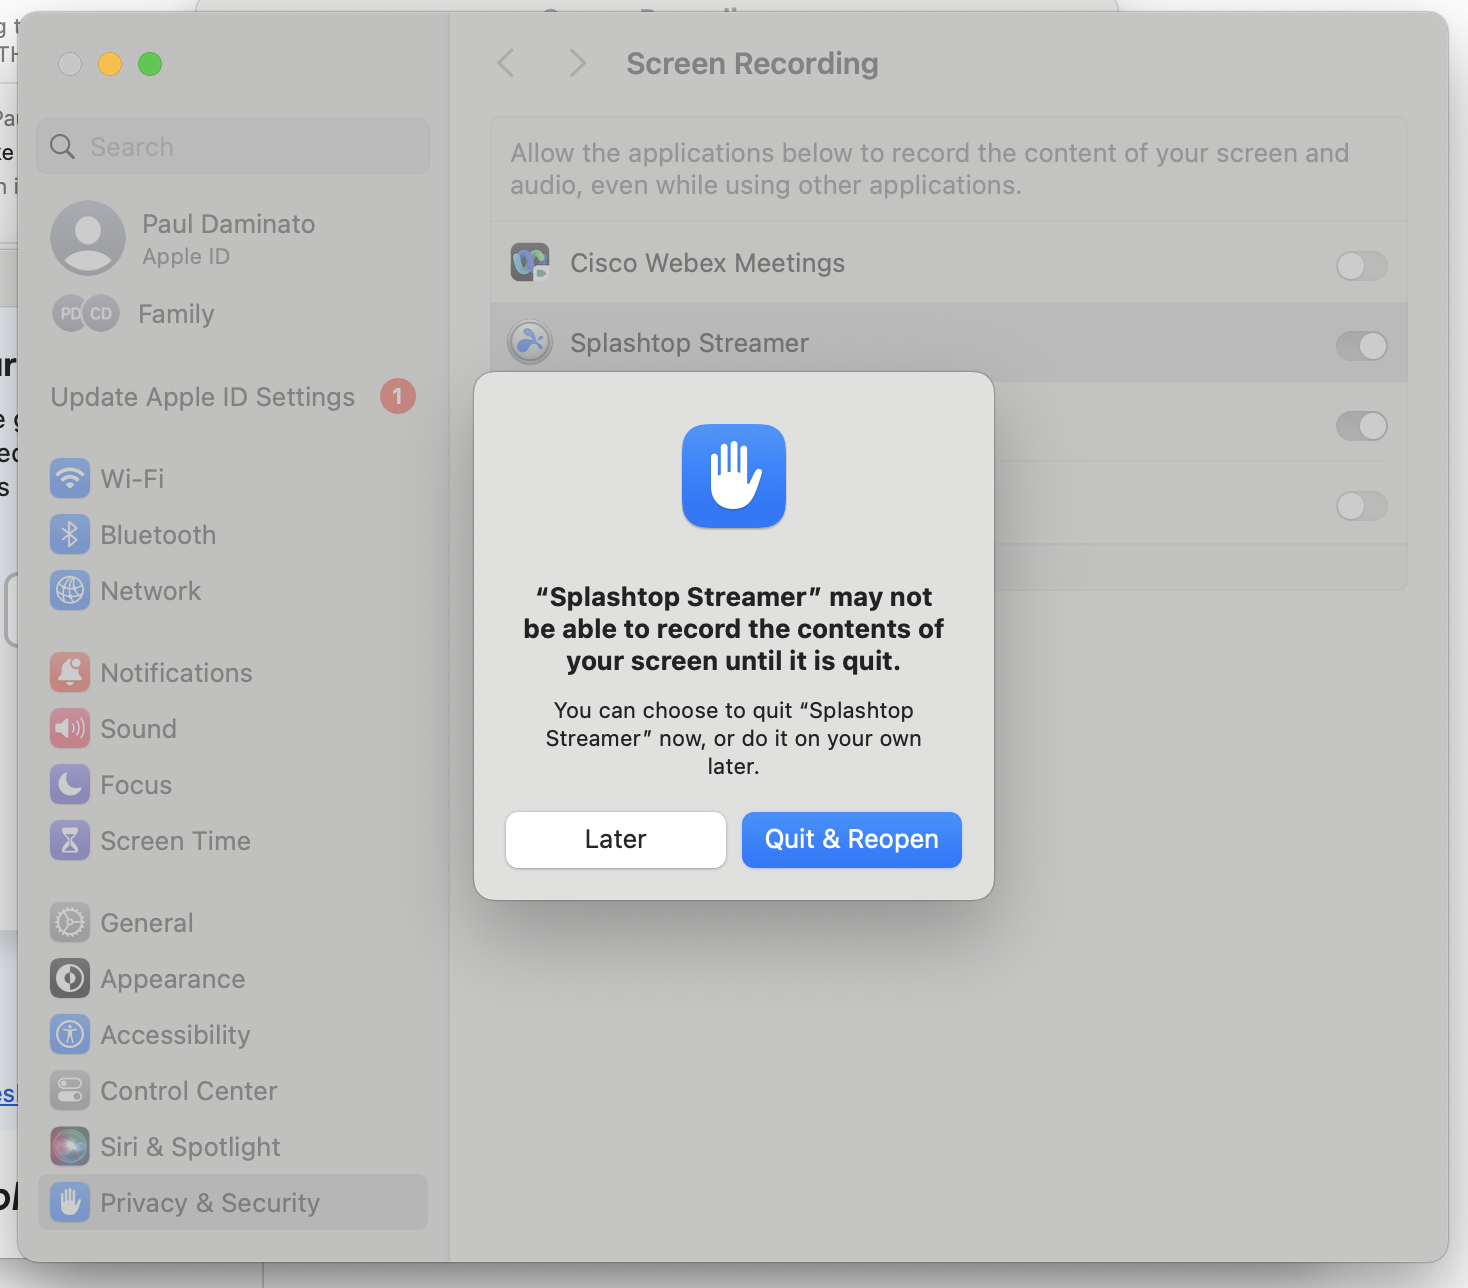Click the Bluetooth sidebar icon
The width and height of the screenshot is (1468, 1288).
click(x=70, y=535)
